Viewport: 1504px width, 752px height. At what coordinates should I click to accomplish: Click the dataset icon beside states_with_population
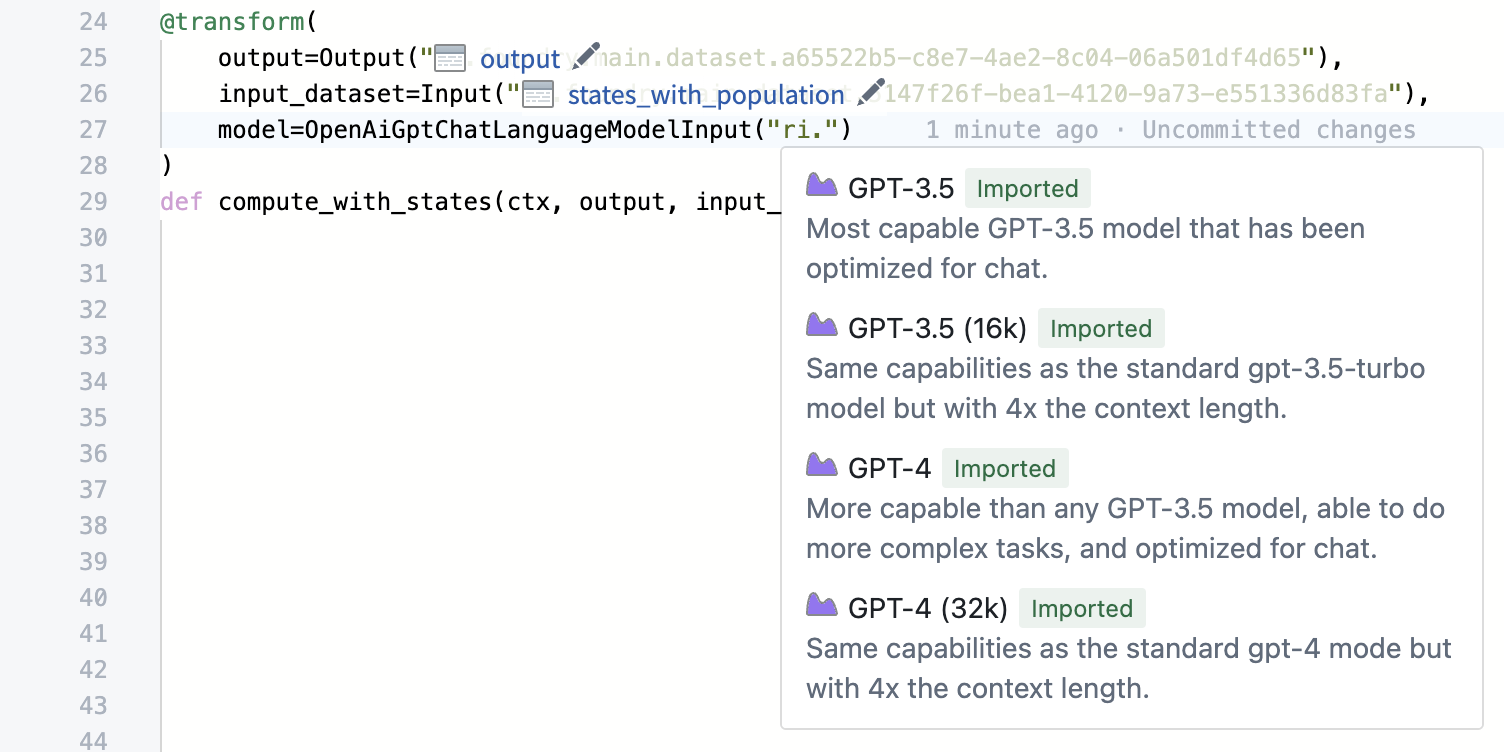tap(538, 95)
